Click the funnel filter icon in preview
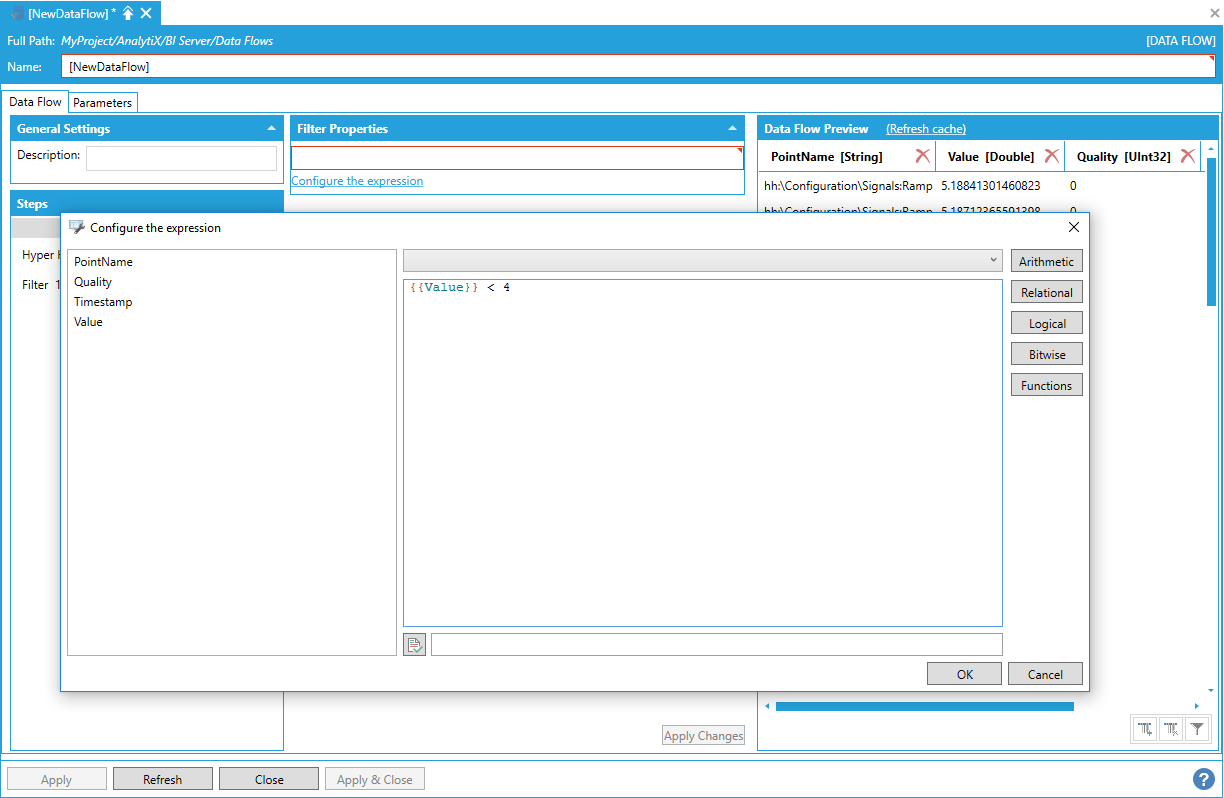The height and width of the screenshot is (798, 1224). (x=1197, y=729)
